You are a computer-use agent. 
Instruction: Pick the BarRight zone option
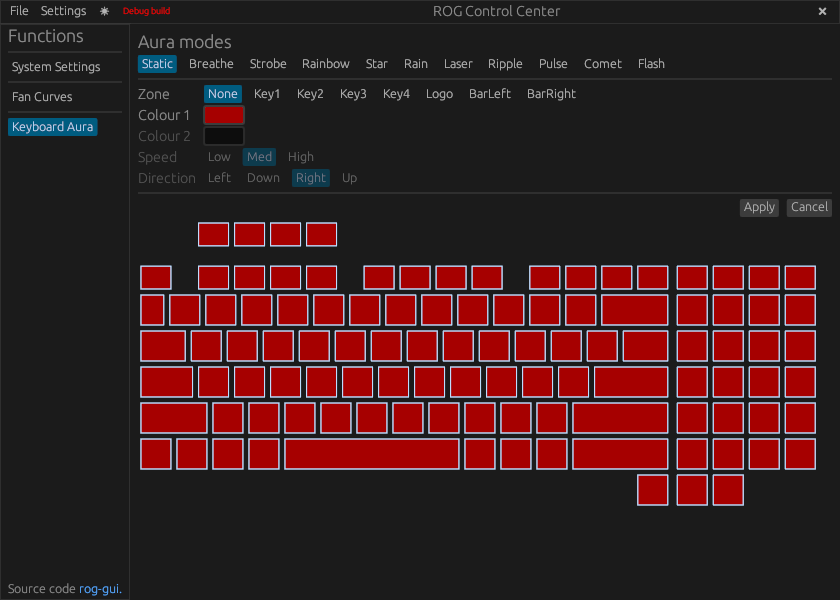click(x=551, y=94)
